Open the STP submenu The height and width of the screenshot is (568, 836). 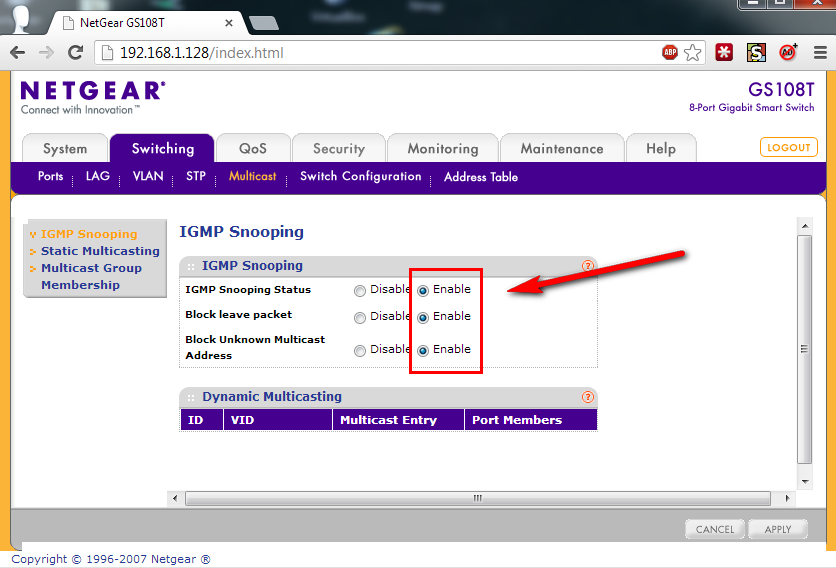pyautogui.click(x=196, y=177)
